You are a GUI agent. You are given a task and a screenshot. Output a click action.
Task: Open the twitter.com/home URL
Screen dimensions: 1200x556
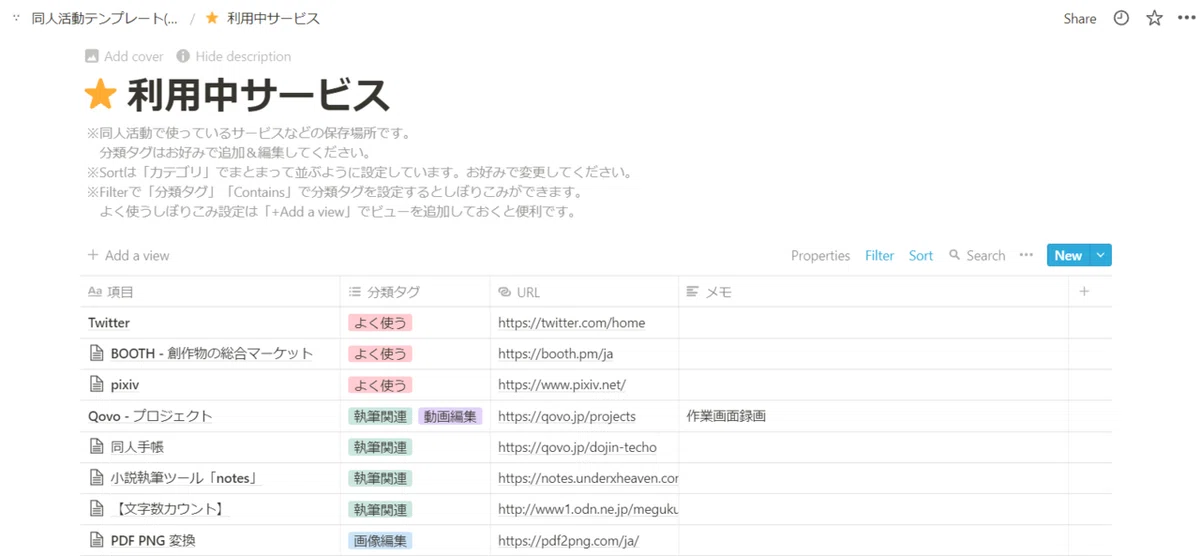(571, 323)
